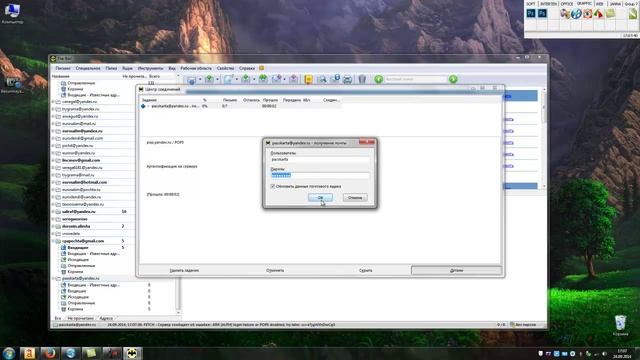The image size is (640, 360).
Task: Click the address book toolbar icon
Action: tap(335, 79)
